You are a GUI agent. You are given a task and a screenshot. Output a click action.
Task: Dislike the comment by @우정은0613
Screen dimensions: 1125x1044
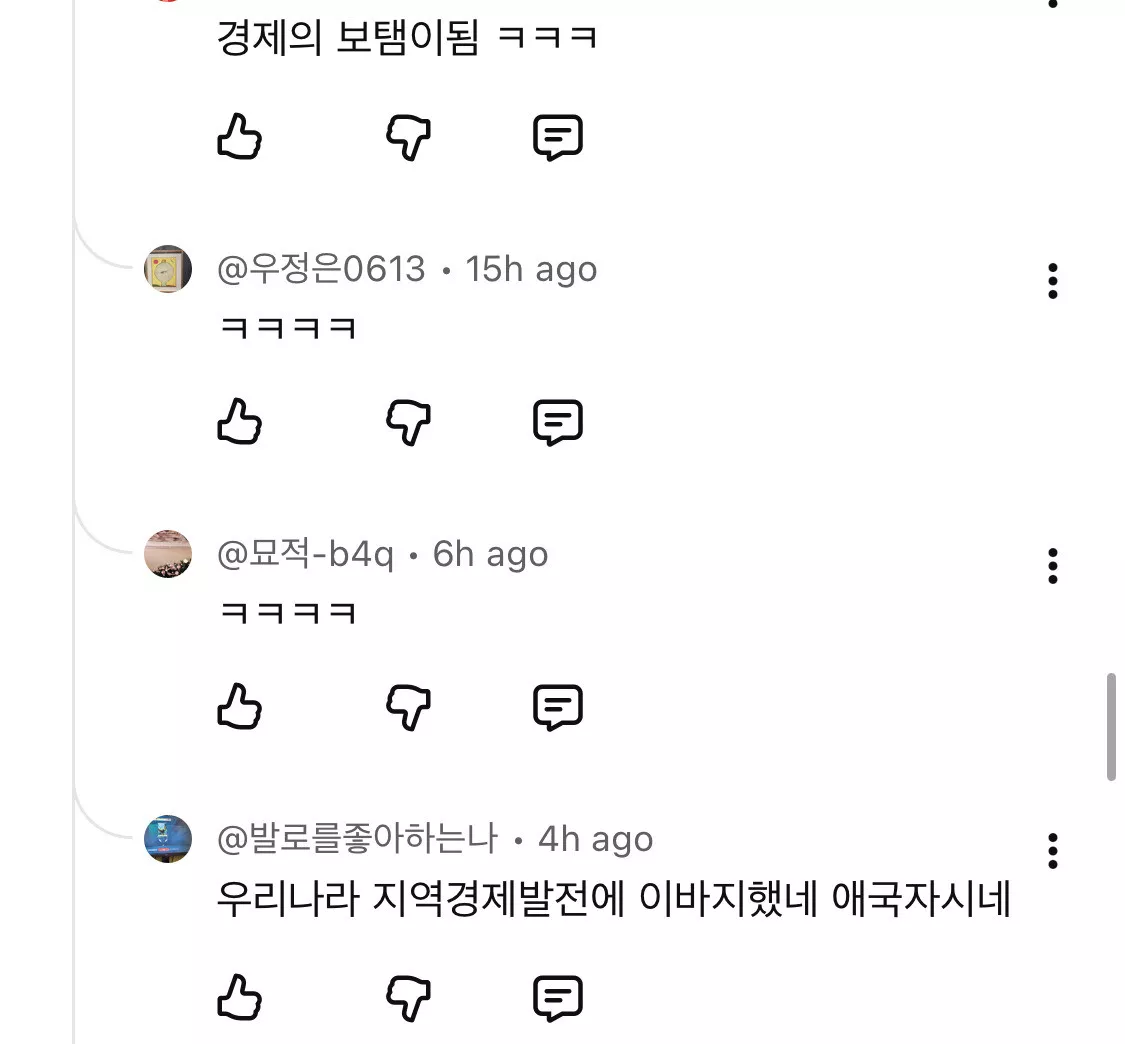pos(408,422)
